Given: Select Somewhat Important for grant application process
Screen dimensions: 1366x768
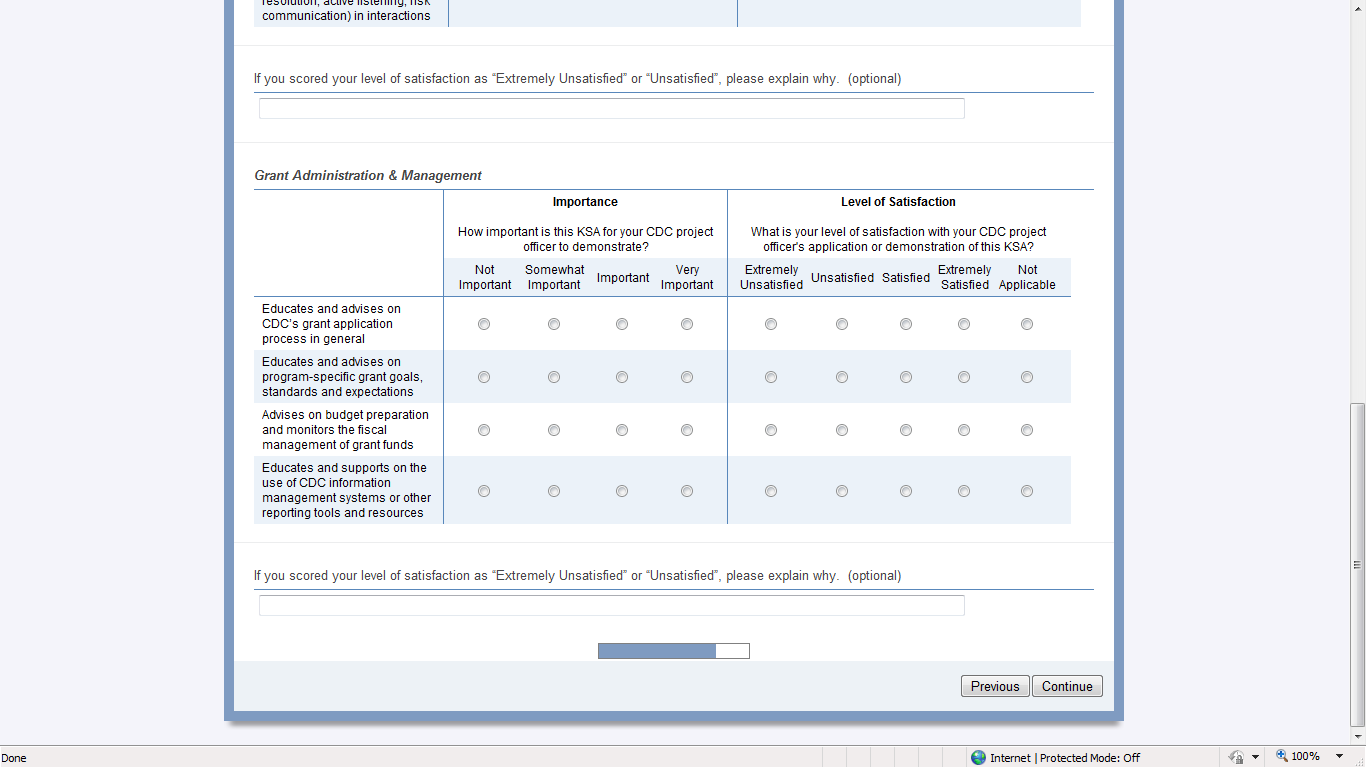Looking at the screenshot, I should click(554, 324).
